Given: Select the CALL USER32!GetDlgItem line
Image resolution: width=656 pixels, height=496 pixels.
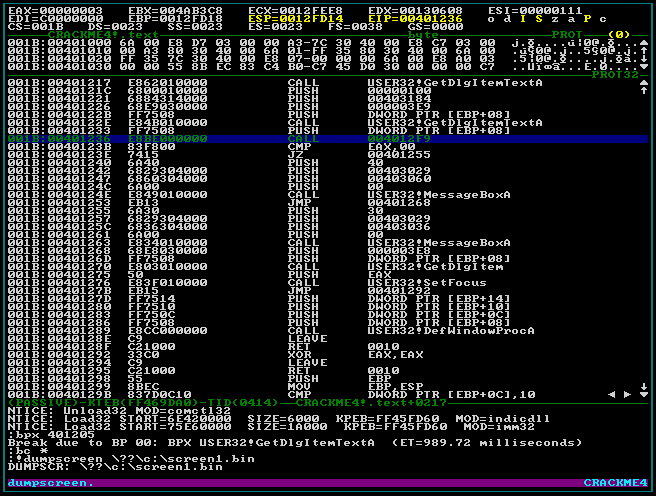Looking at the screenshot, I should [x=328, y=267].
